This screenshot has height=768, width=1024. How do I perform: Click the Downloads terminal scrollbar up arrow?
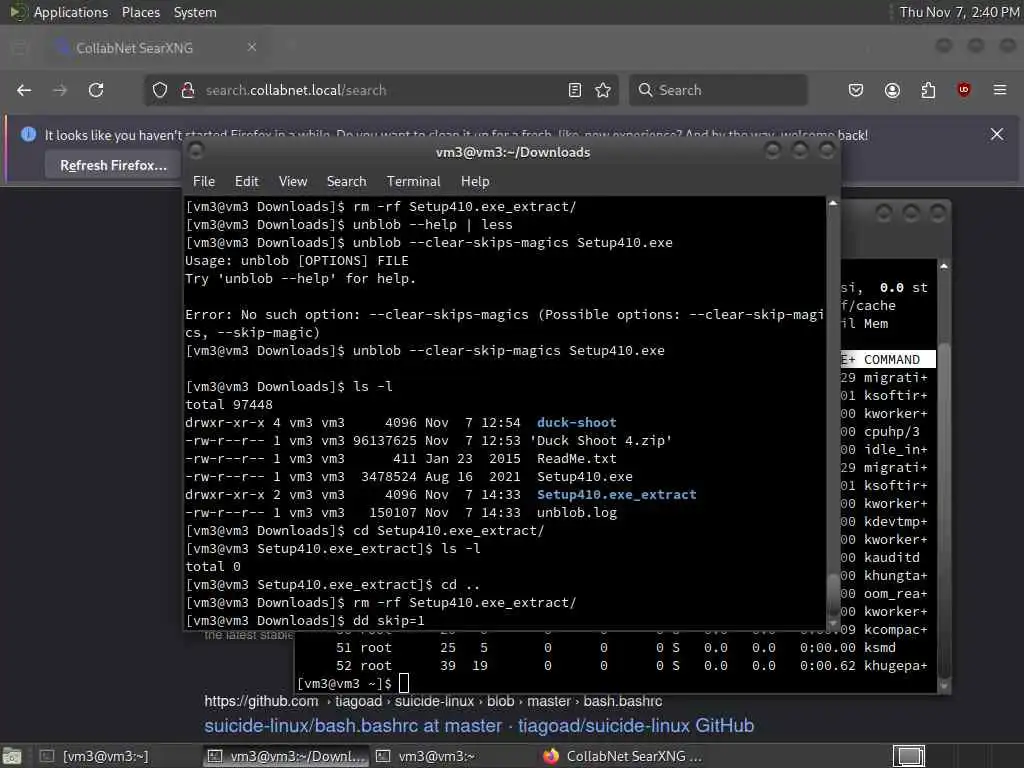833,203
